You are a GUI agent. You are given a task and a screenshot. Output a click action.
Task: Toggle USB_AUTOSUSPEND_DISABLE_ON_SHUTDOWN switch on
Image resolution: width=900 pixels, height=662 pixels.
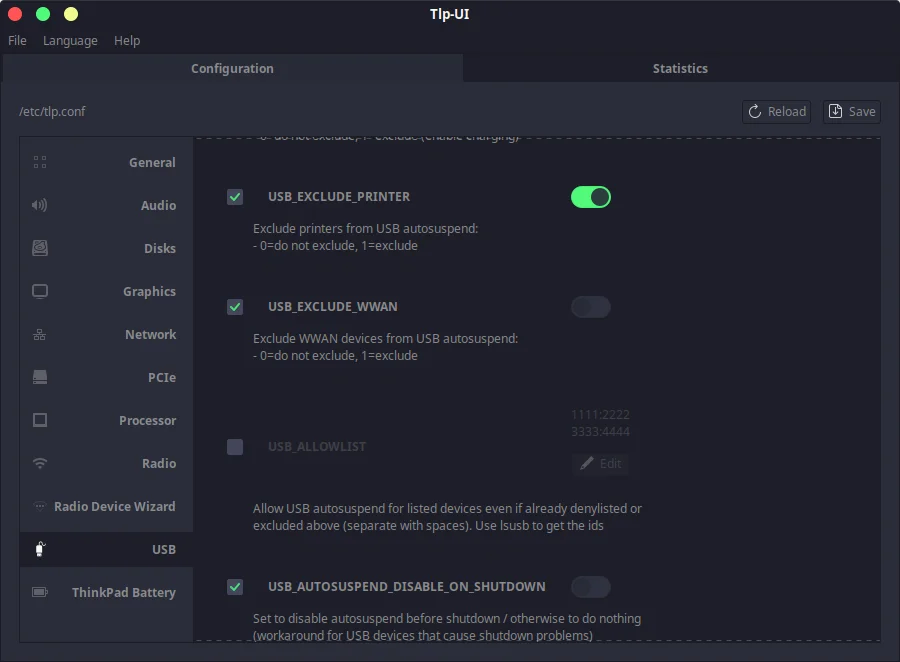[590, 587]
